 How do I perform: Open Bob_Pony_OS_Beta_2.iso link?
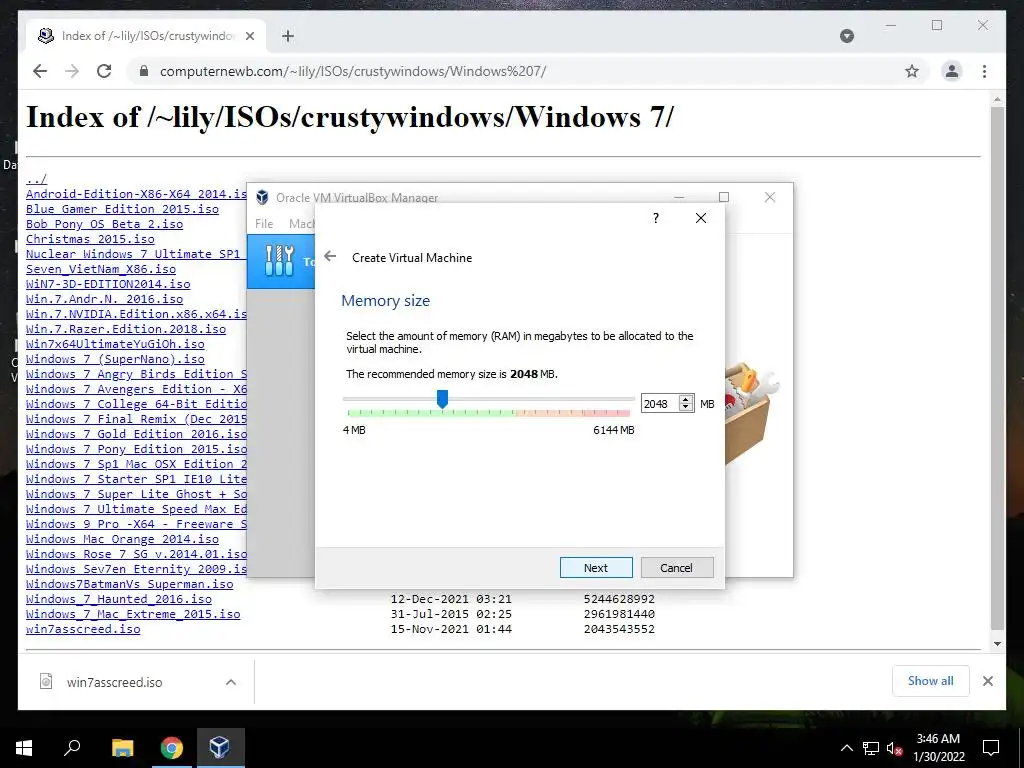[x=104, y=224]
